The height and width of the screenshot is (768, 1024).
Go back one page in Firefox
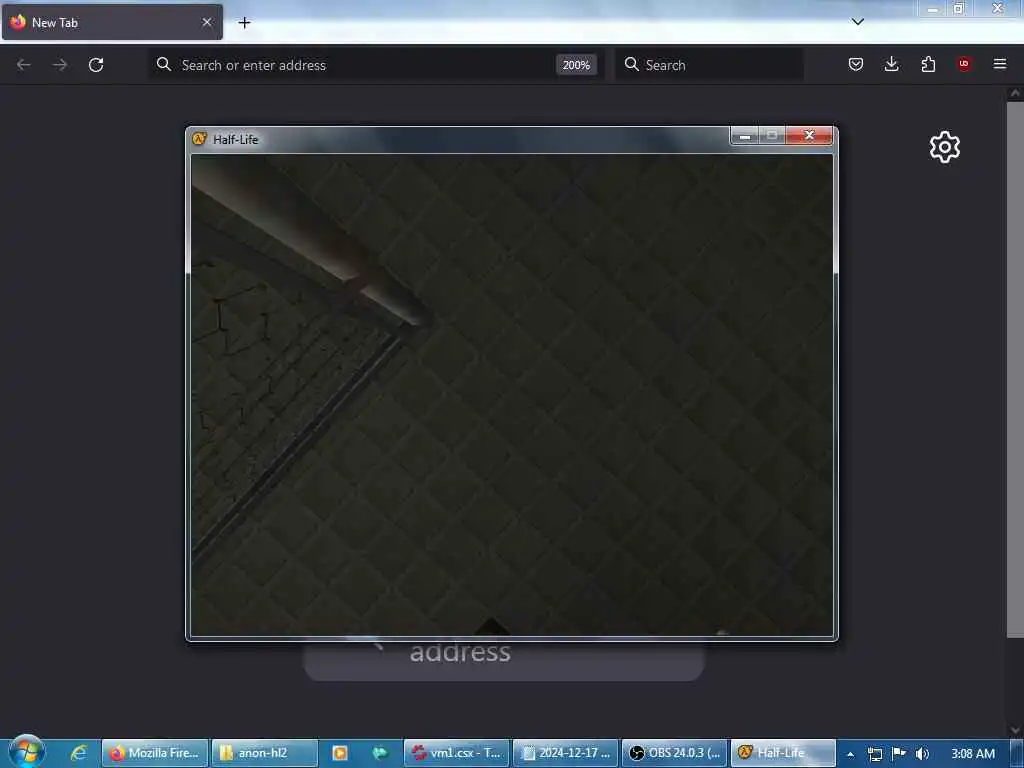[x=24, y=65]
